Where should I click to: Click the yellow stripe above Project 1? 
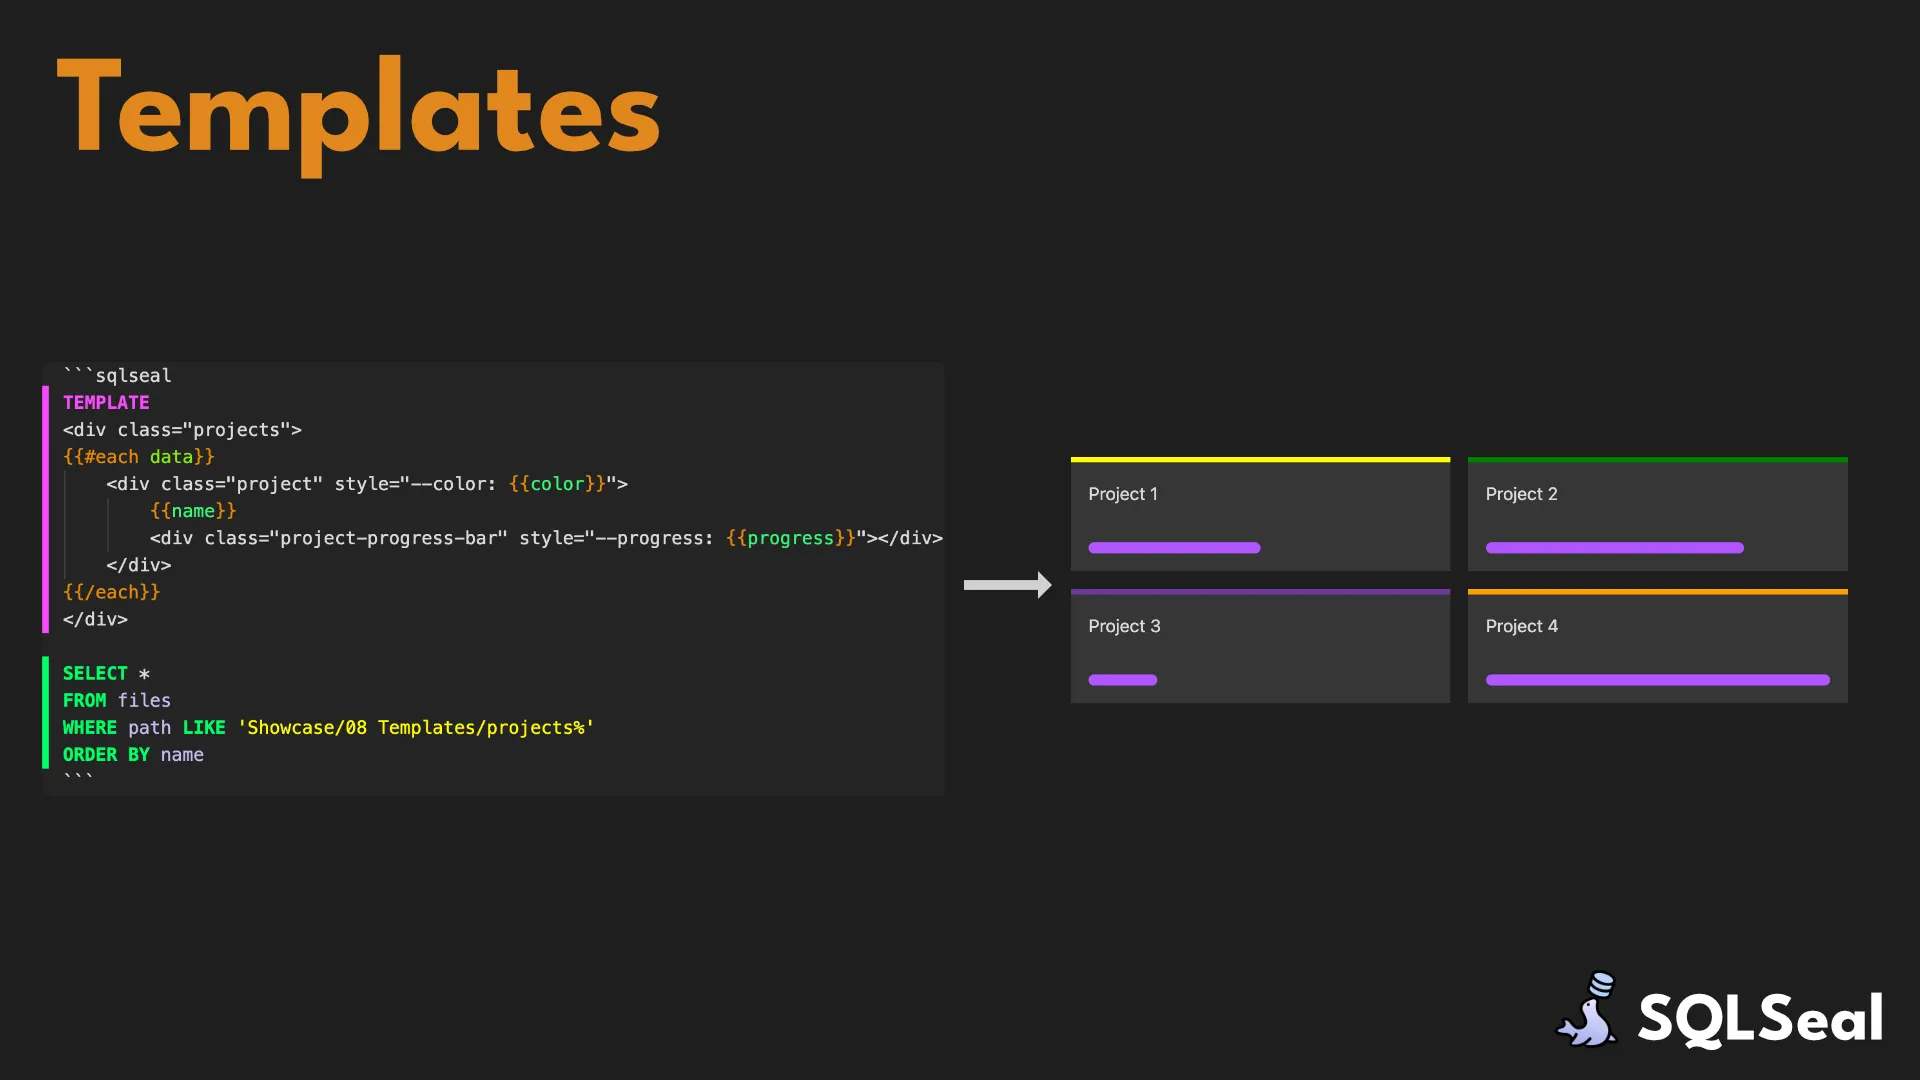1260,460
